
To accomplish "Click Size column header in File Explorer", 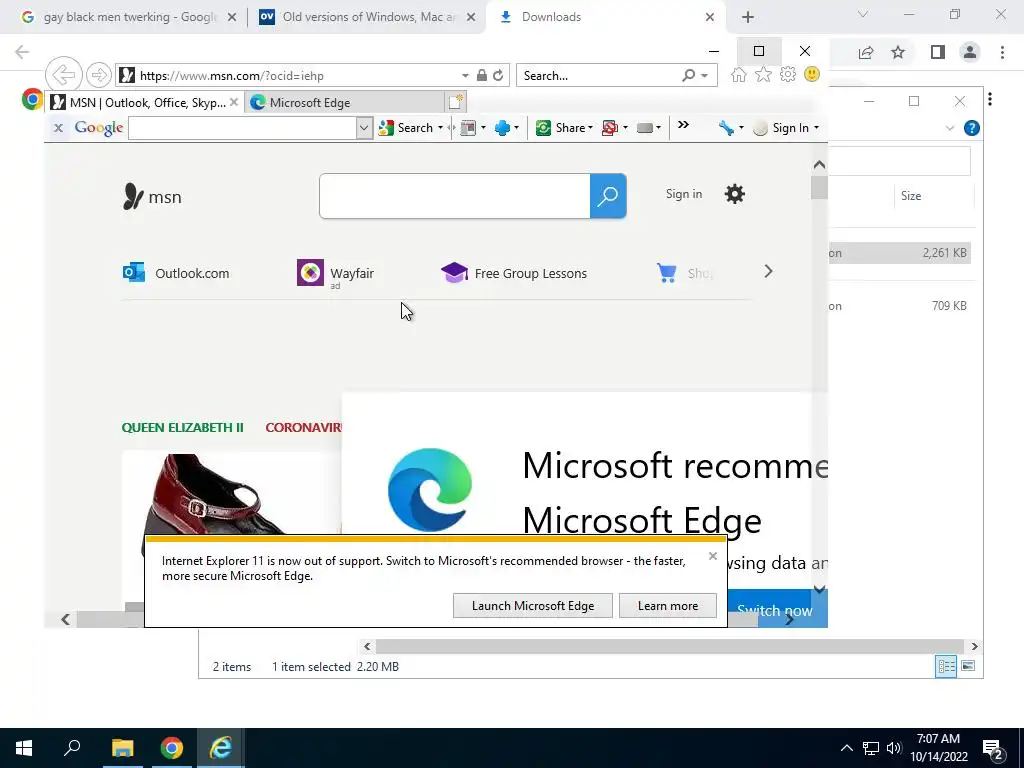I will (910, 196).
